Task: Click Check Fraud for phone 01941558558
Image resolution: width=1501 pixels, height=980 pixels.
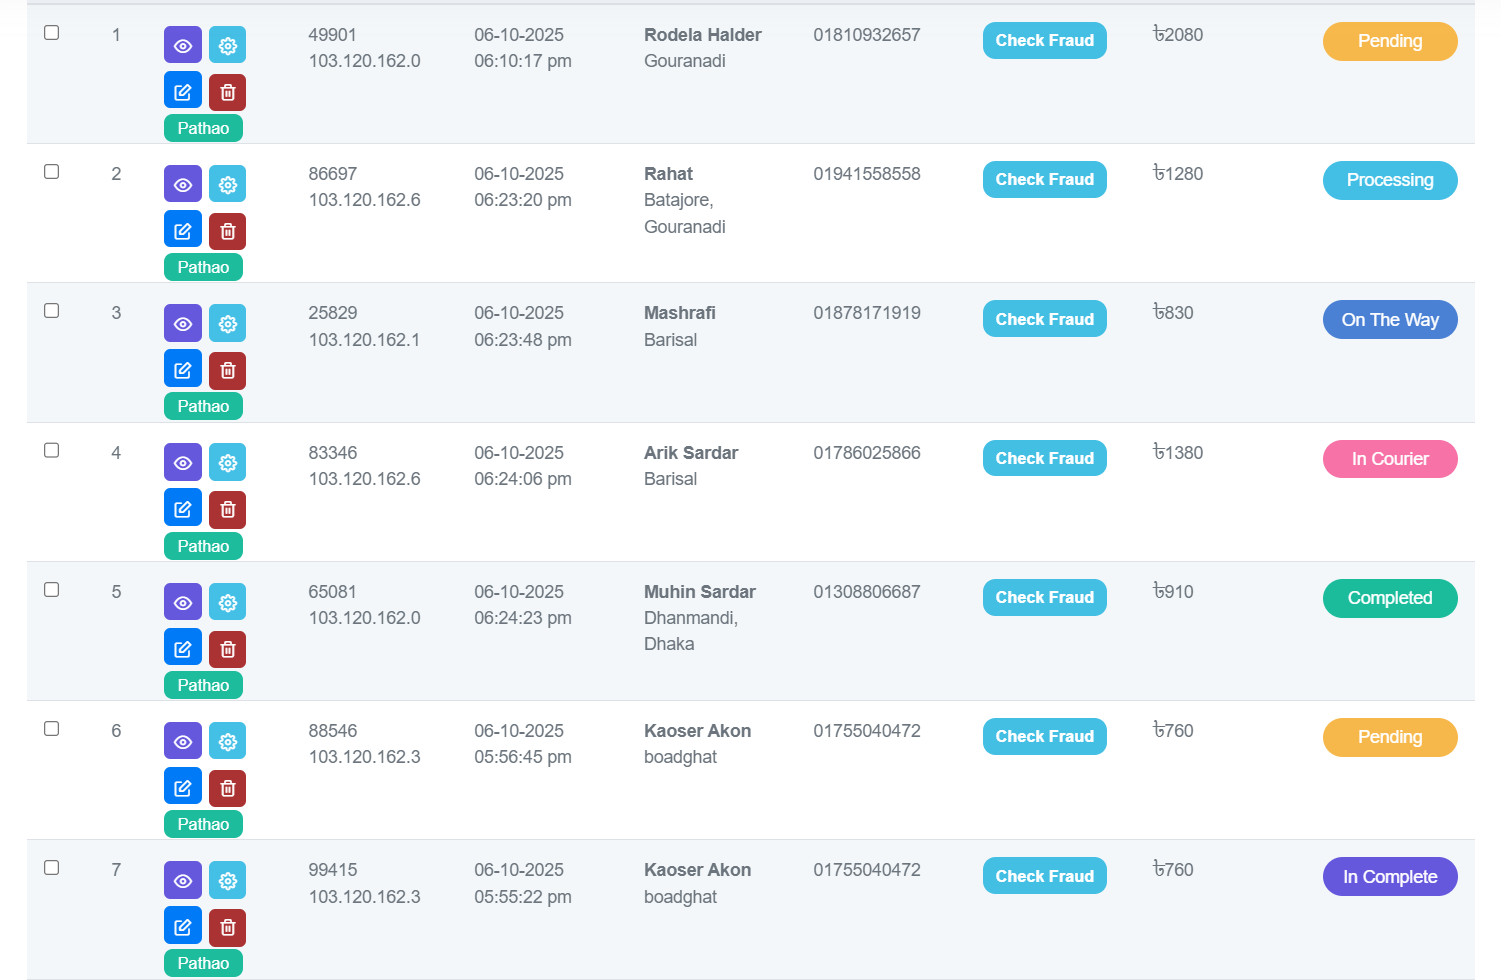Action: tap(1044, 180)
